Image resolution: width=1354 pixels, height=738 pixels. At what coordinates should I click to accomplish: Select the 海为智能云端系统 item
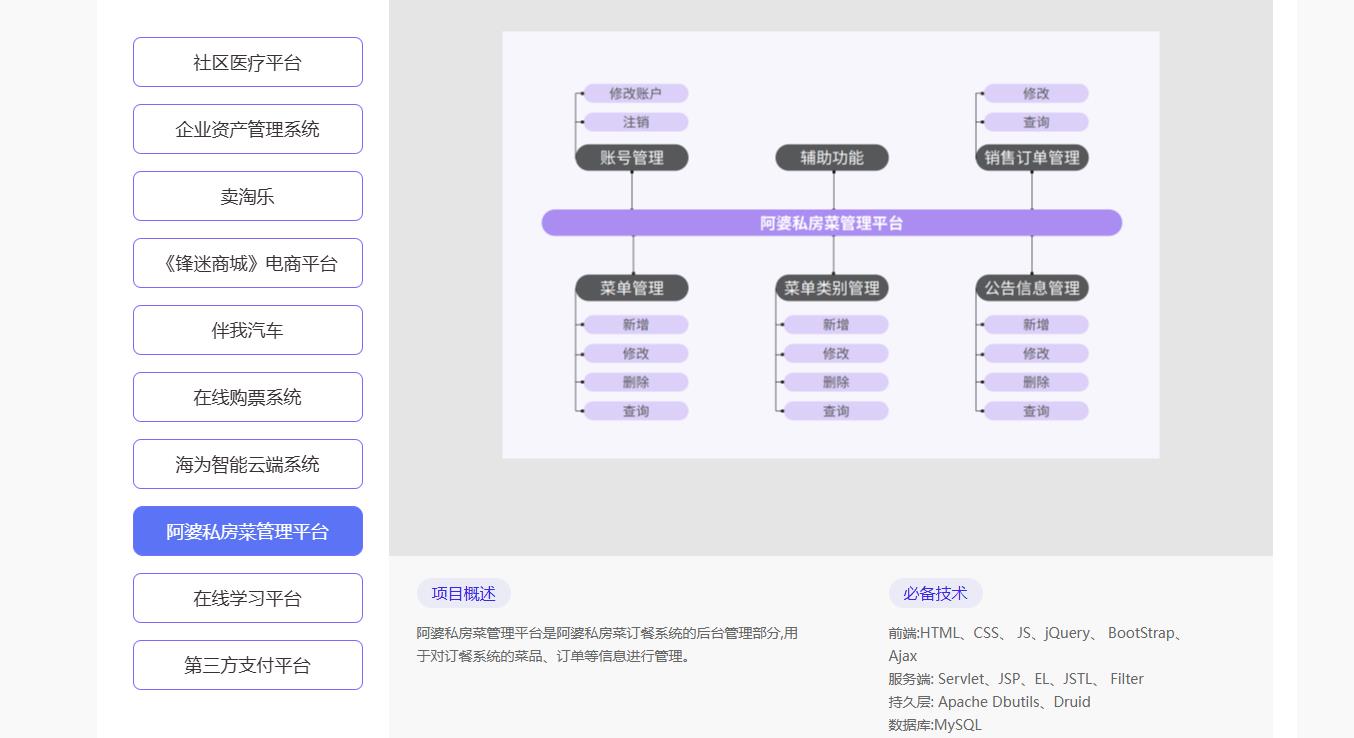click(x=247, y=464)
